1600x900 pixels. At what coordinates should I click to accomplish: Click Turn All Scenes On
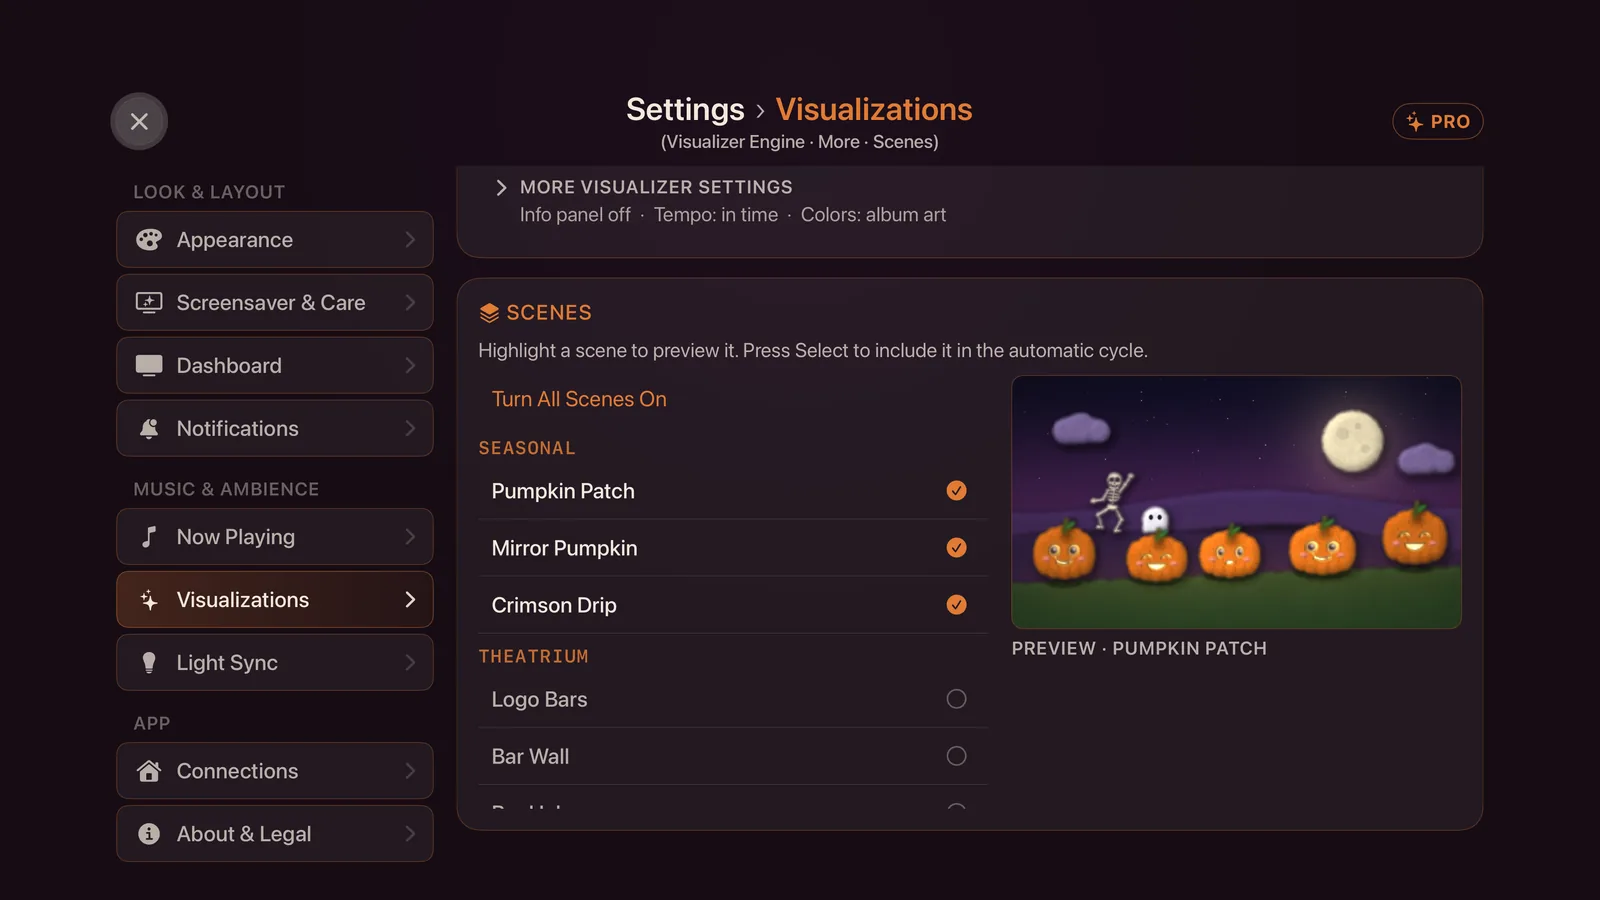(579, 399)
